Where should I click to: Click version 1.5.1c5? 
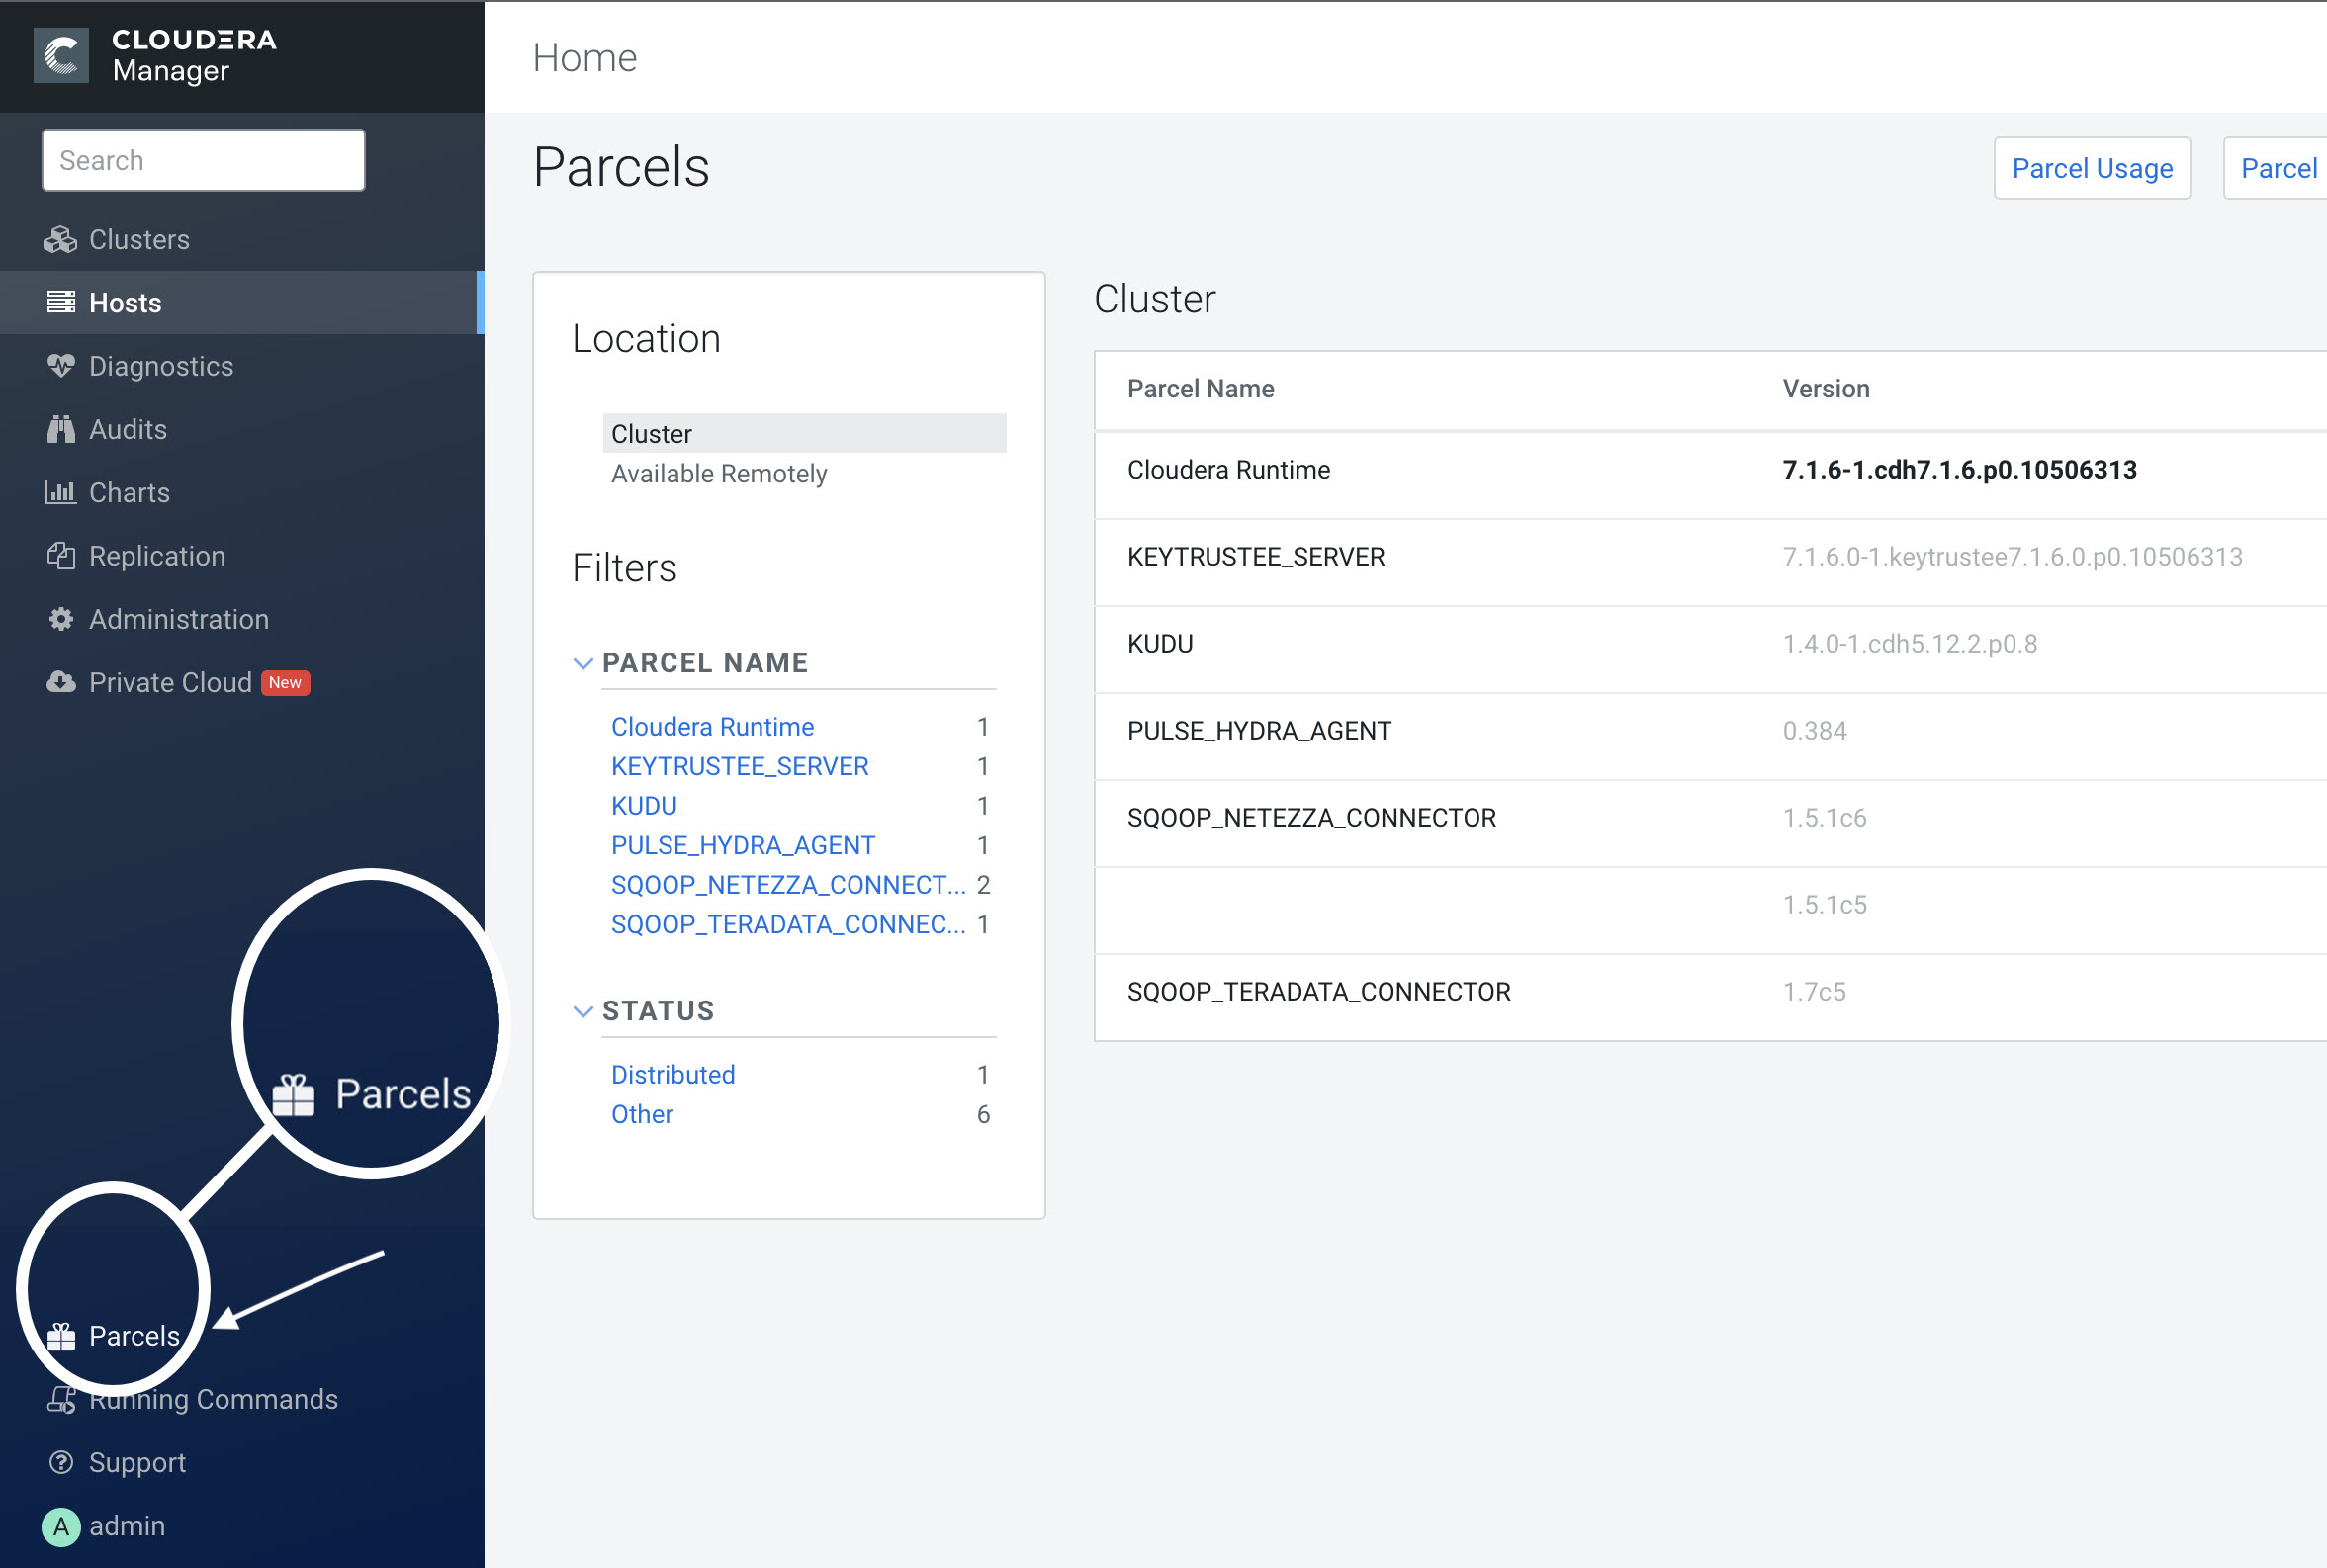(x=1824, y=904)
